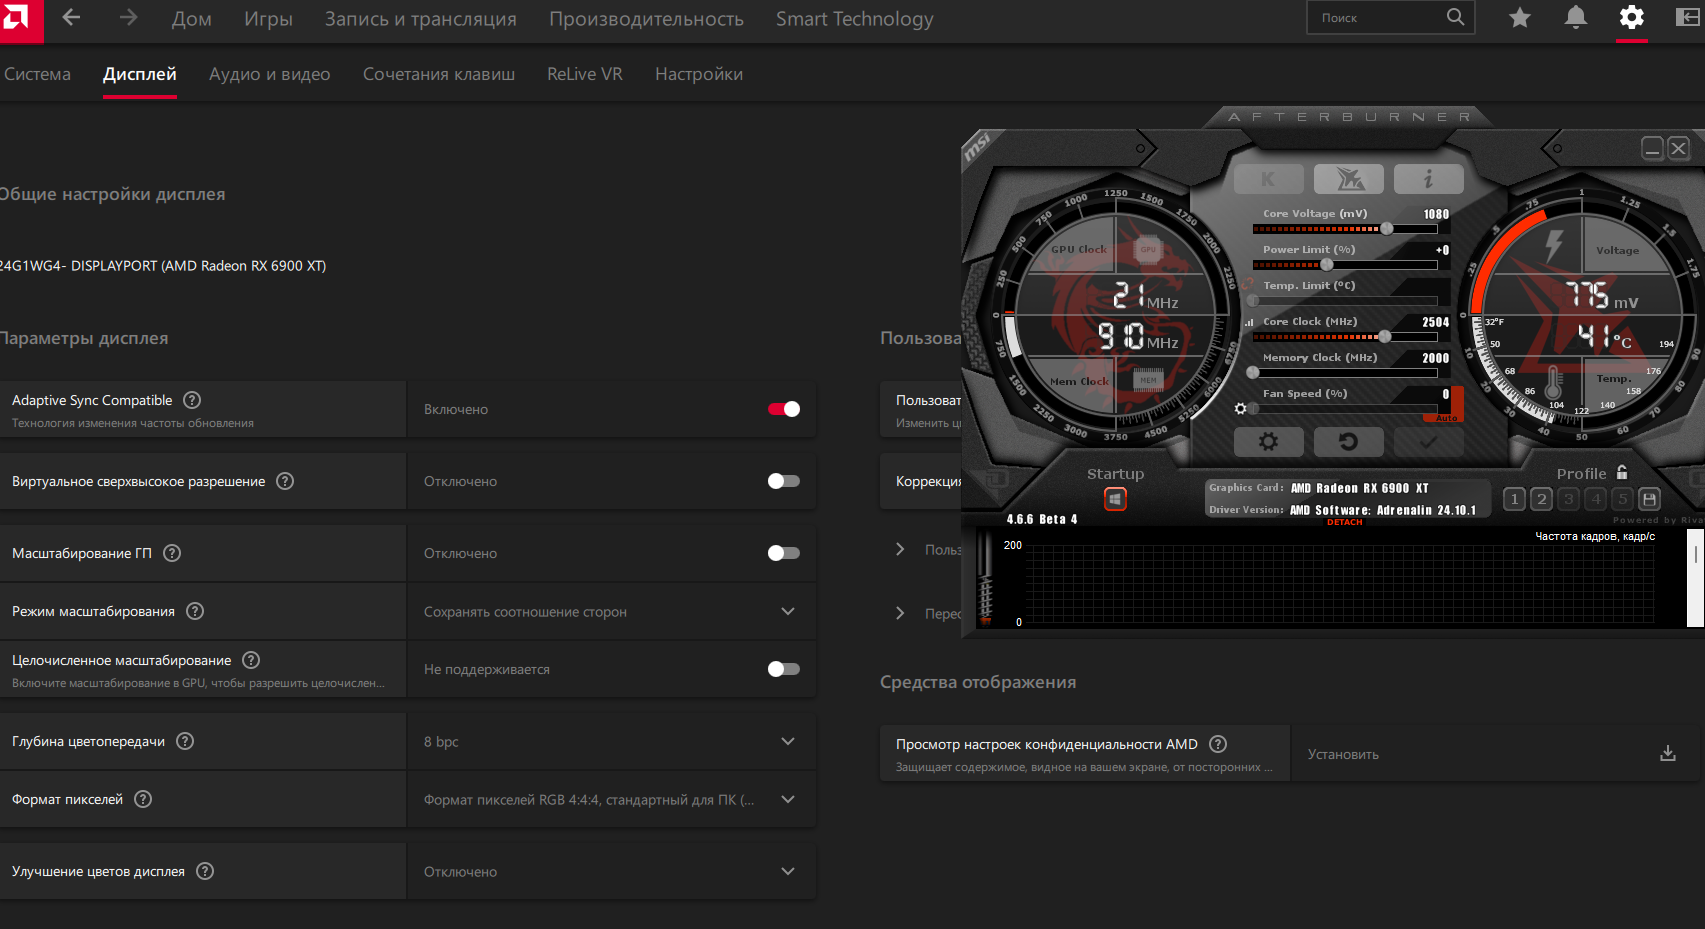Reset Afterburner settings with the revert button
This screenshot has height=929, width=1705.
point(1348,441)
